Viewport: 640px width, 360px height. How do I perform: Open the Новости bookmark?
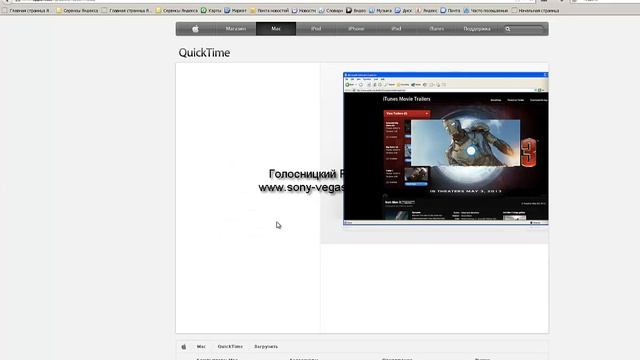304,10
